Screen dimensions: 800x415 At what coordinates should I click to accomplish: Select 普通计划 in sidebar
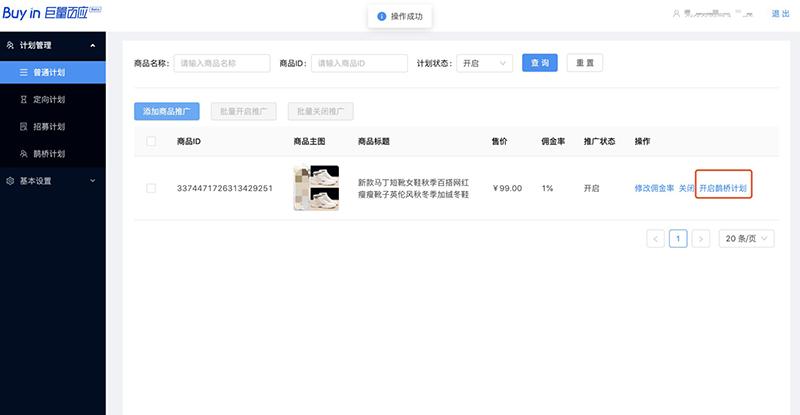[52, 73]
